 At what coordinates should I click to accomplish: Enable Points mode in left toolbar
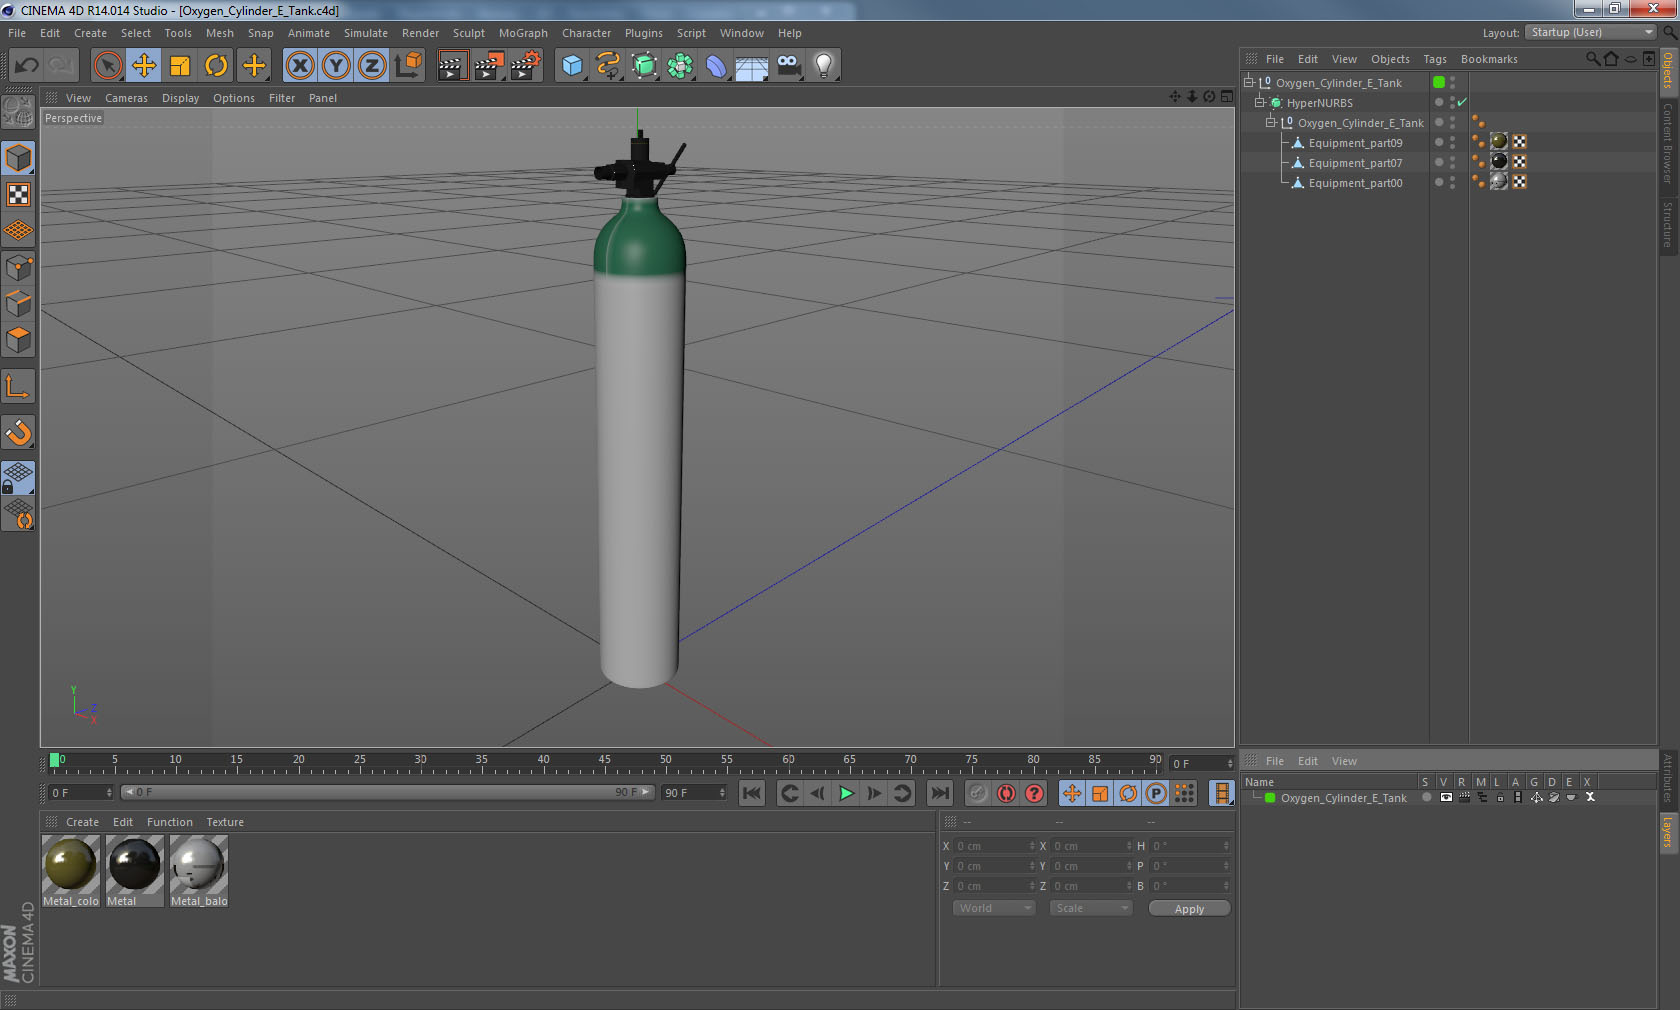[19, 268]
